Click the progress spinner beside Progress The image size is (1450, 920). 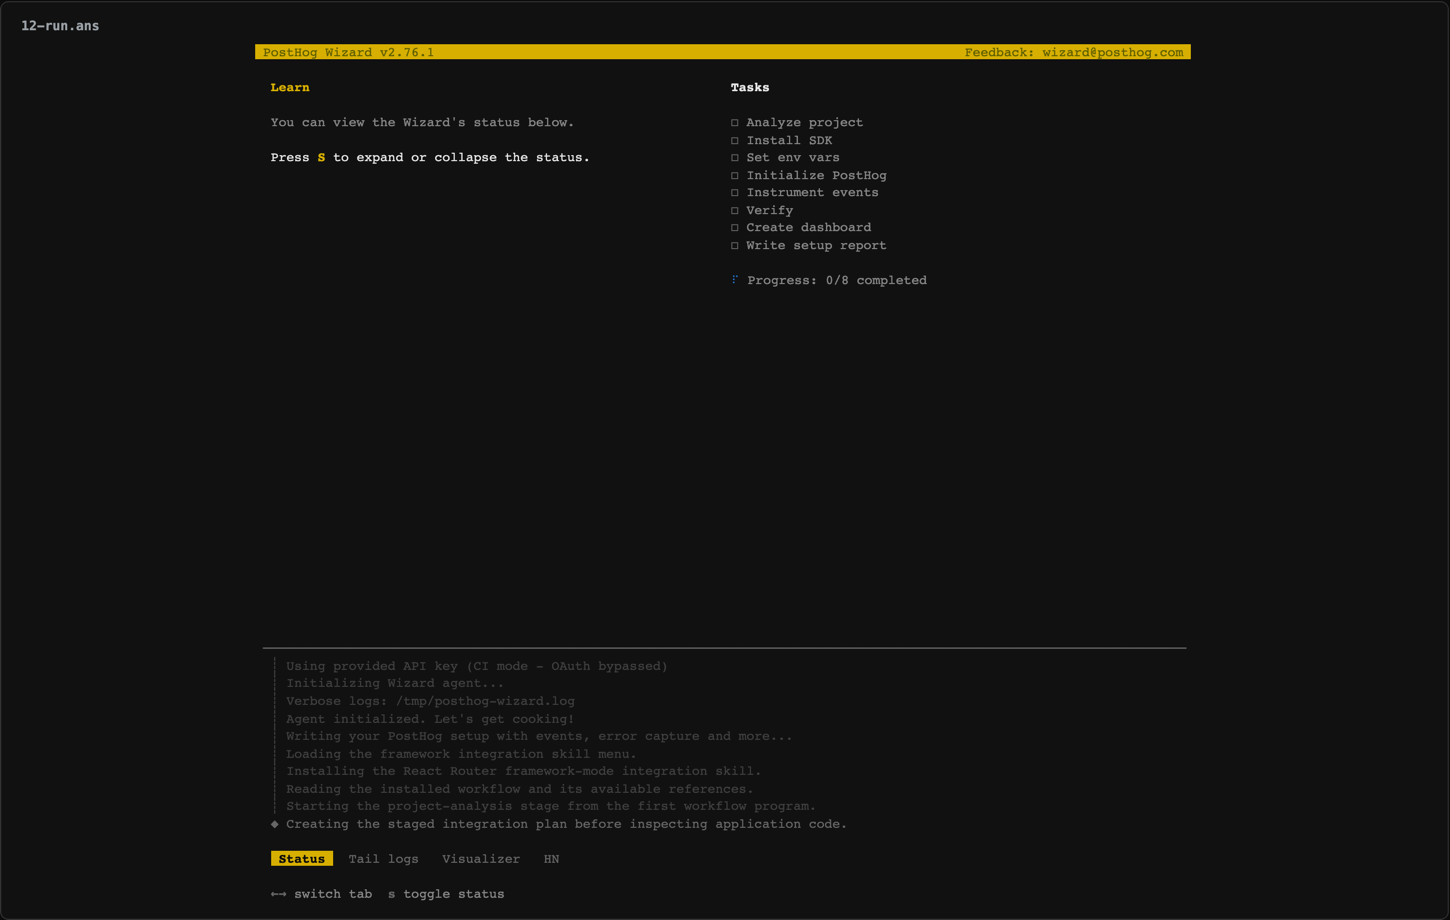coord(735,280)
